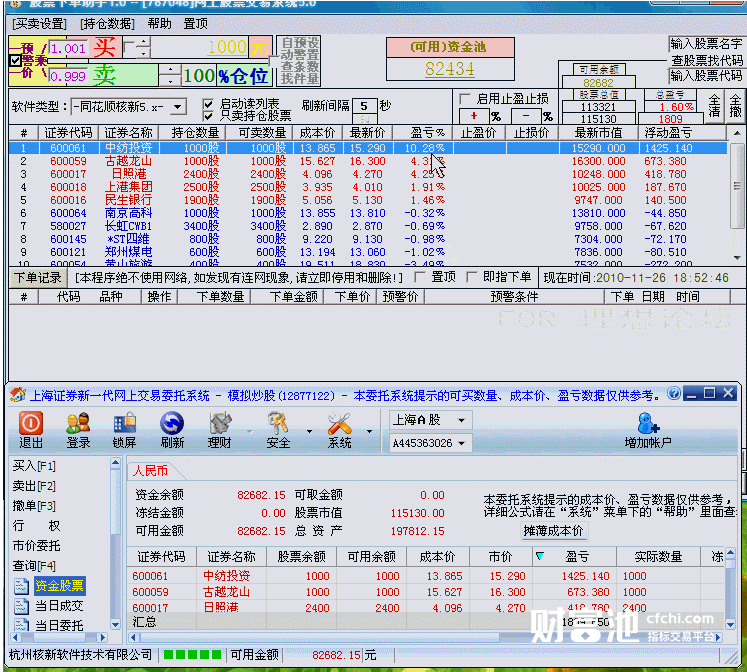Click the holdings list vertical scrollbar thumb
Image resolution: width=747 pixels, height=672 pixels.
coord(737,185)
